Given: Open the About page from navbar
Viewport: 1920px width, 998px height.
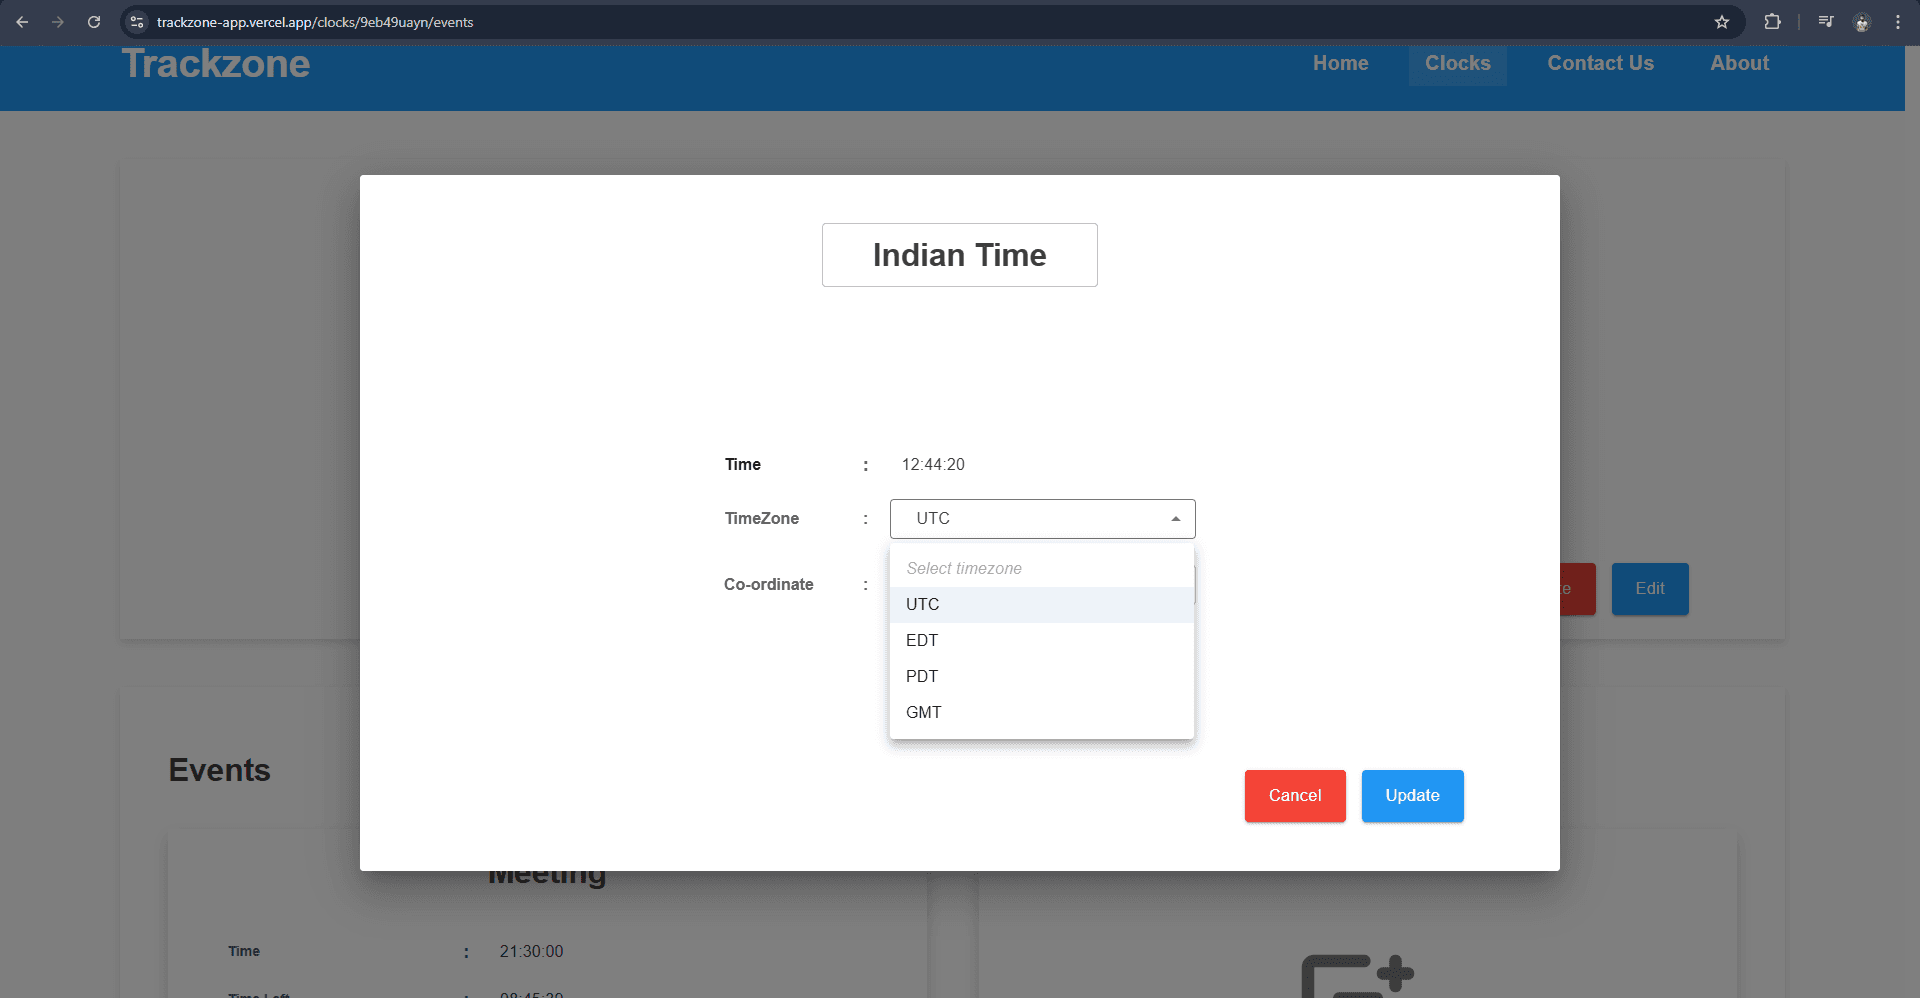Looking at the screenshot, I should coord(1739,63).
